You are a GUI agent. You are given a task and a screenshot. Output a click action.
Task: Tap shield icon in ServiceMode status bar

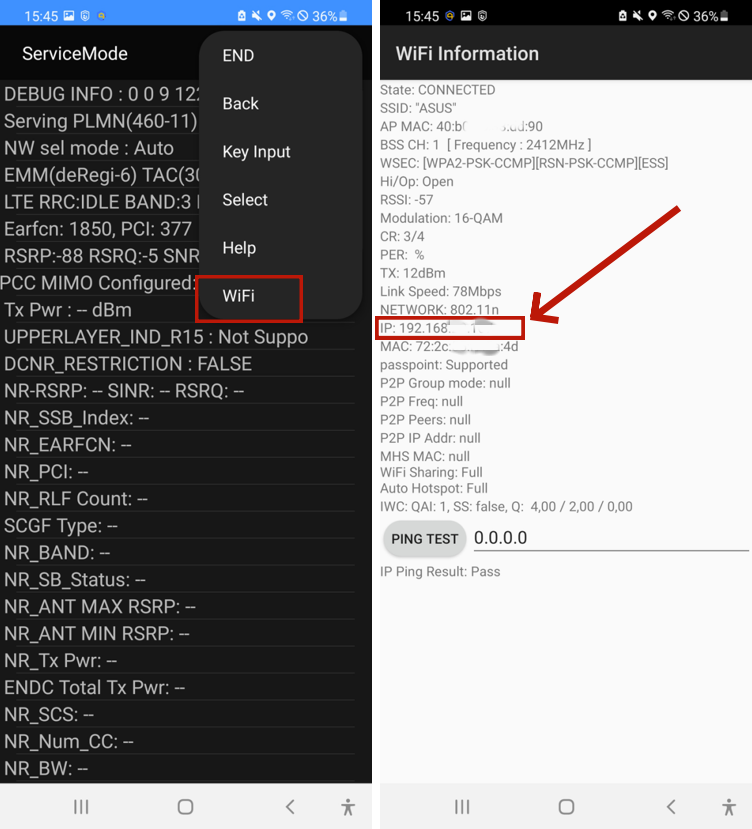point(85,16)
